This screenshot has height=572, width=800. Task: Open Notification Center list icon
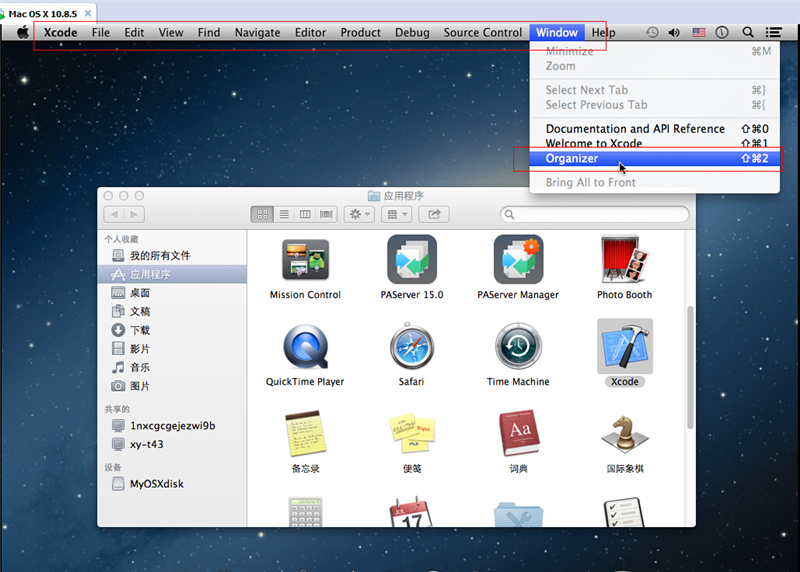[773, 33]
